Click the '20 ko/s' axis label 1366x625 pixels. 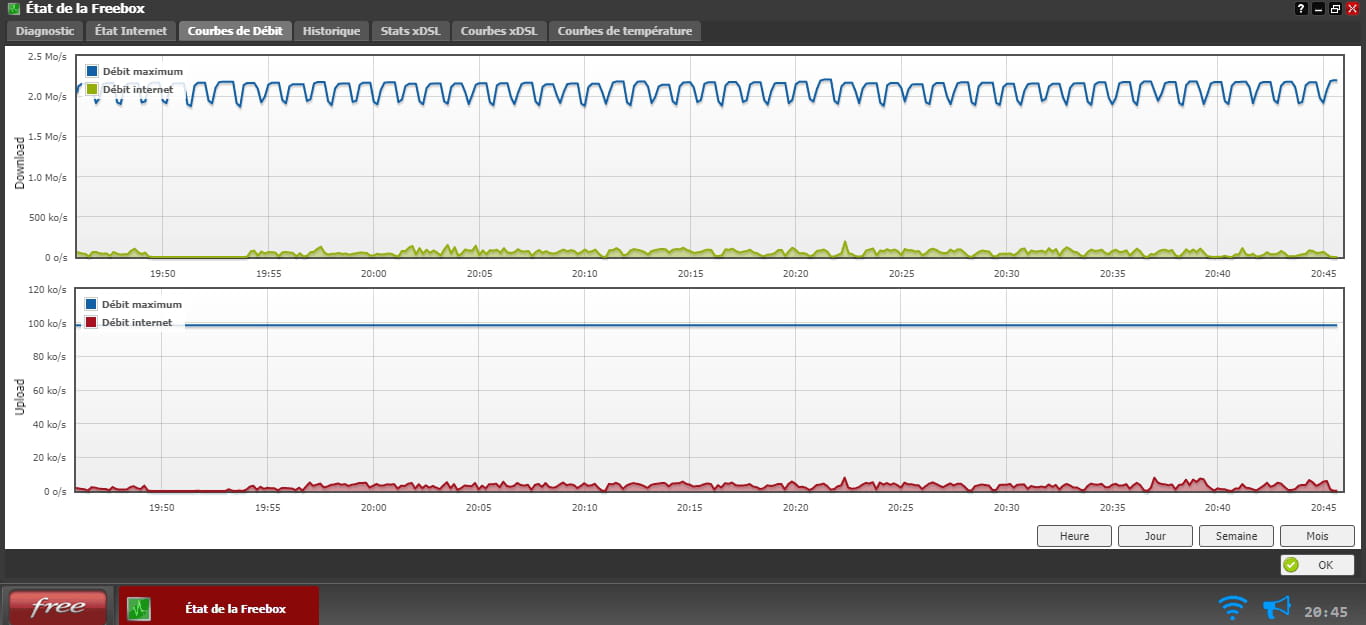[x=50, y=458]
